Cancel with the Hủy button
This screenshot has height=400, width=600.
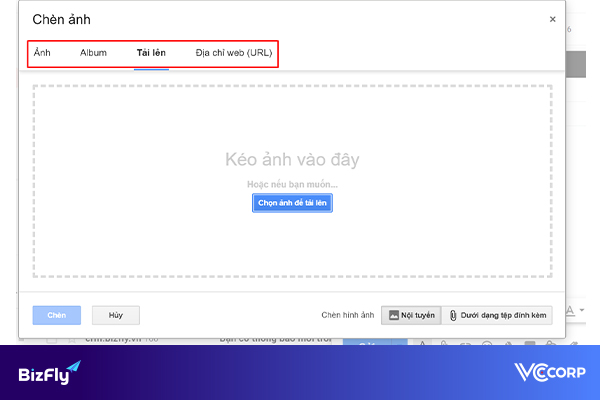tap(116, 315)
